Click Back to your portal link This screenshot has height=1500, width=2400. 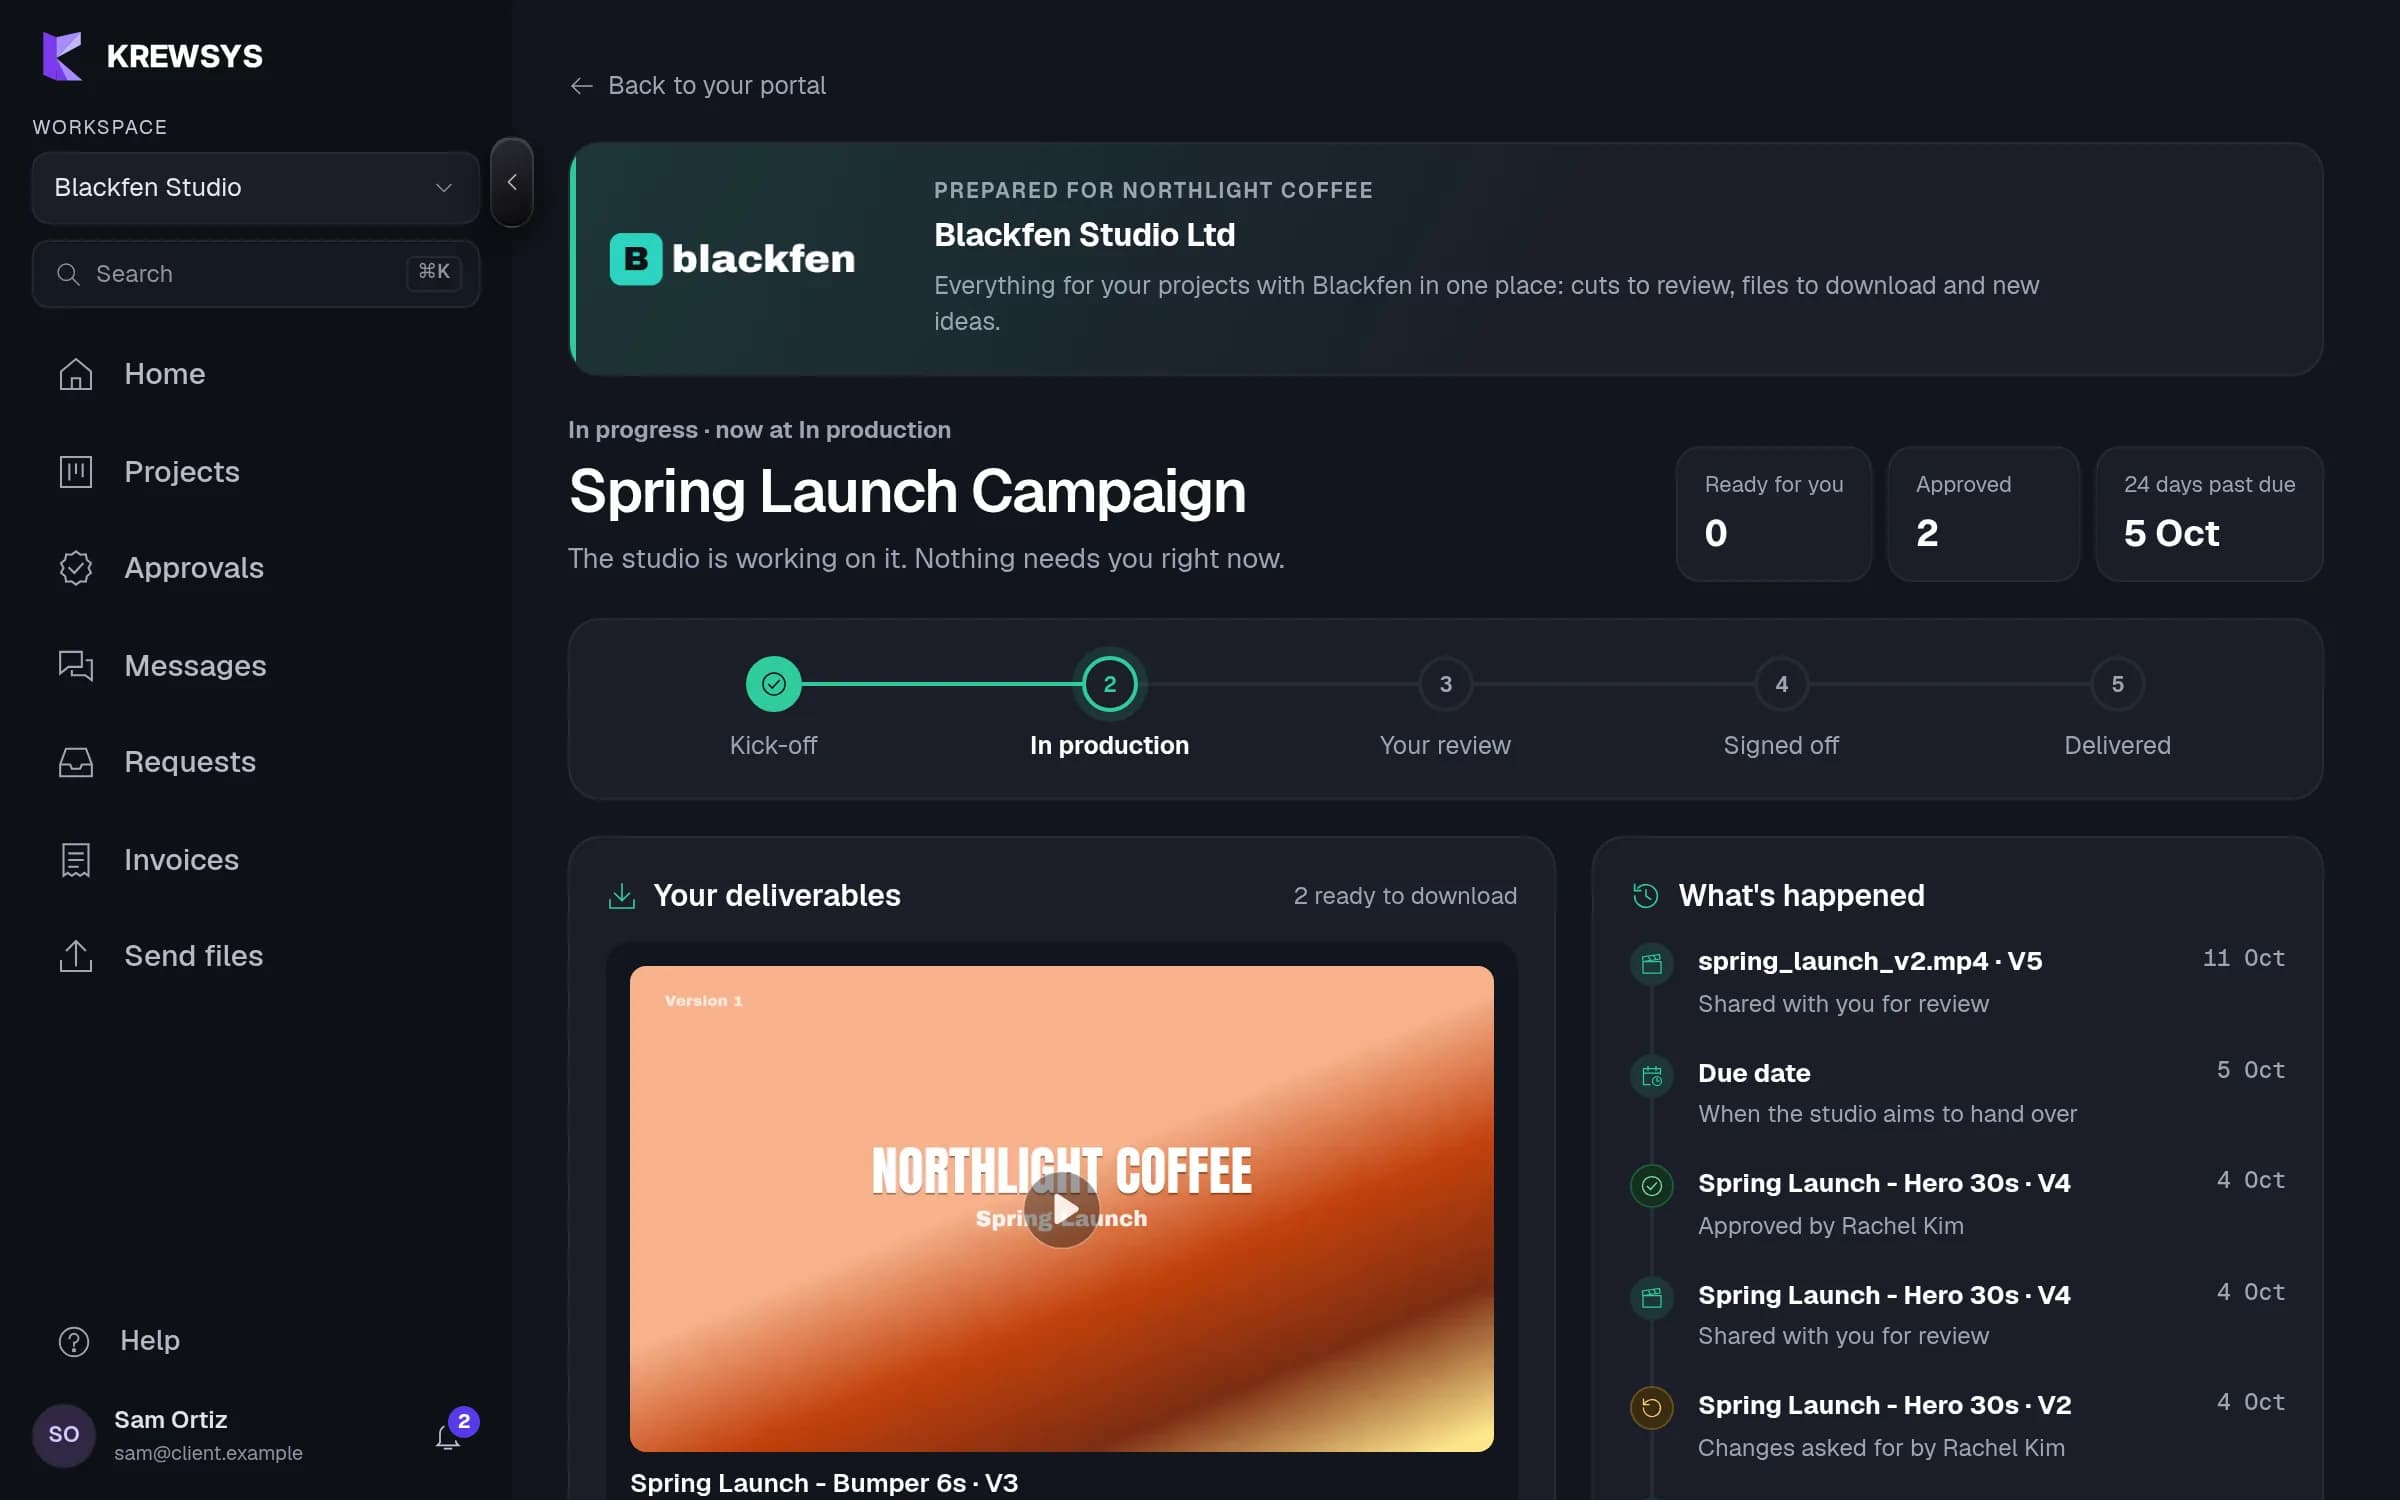tap(698, 86)
